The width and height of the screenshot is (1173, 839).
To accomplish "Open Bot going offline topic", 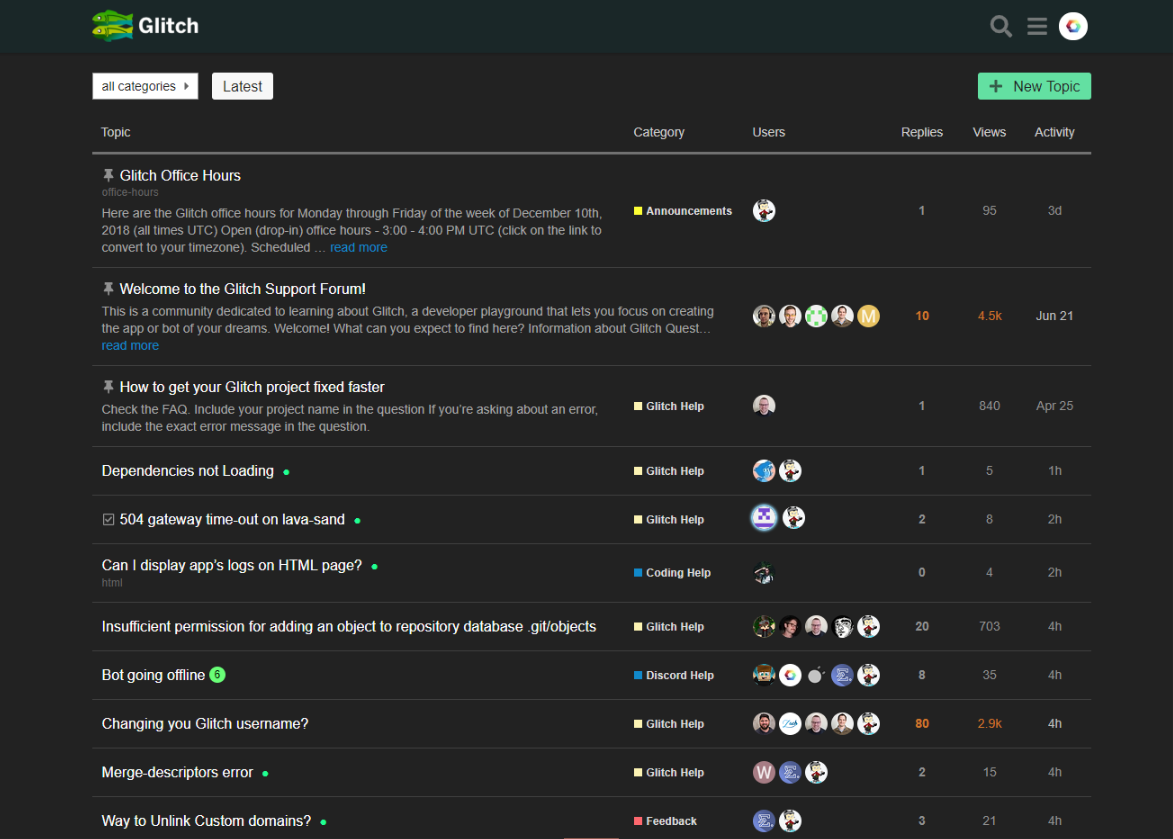I will (153, 675).
